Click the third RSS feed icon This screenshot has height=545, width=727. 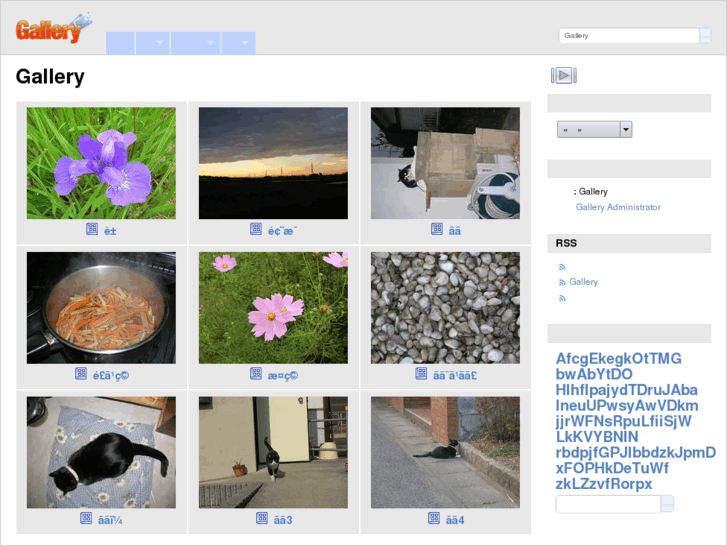coord(562,298)
